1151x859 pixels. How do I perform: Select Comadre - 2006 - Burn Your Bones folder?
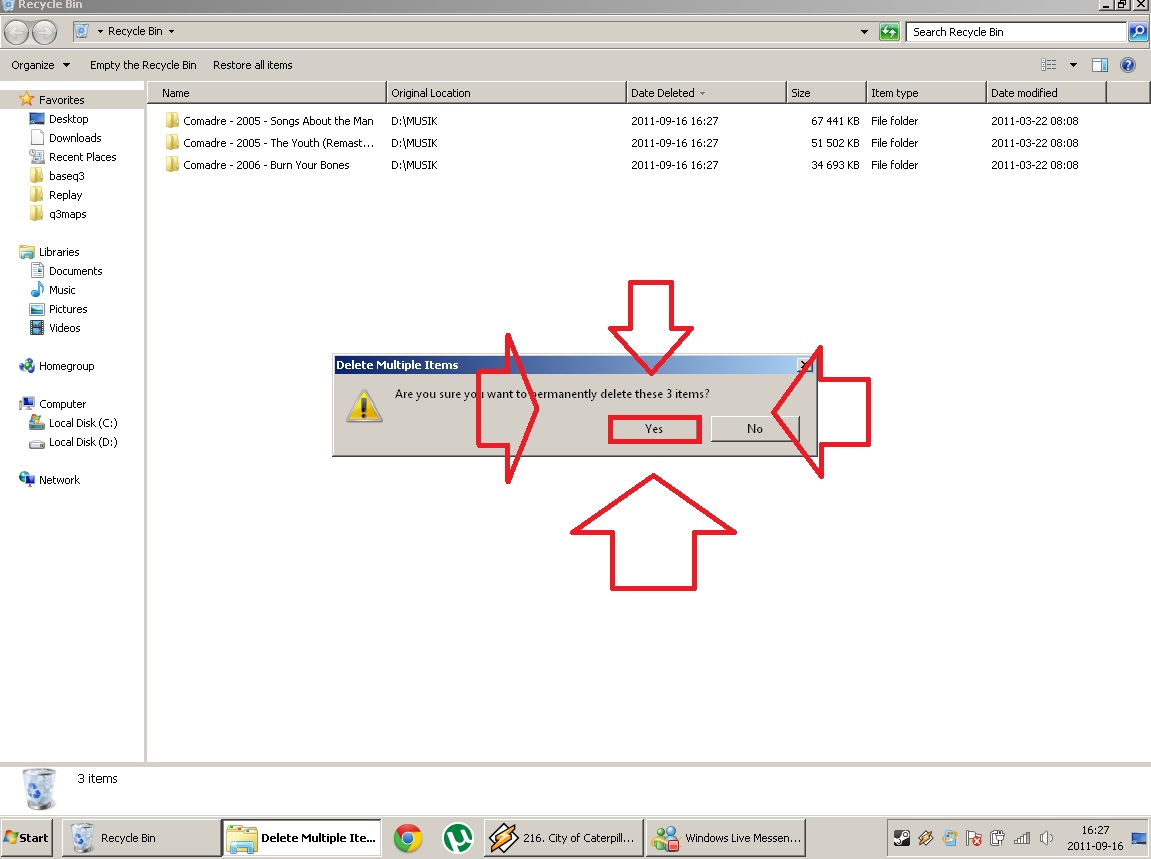(x=266, y=165)
